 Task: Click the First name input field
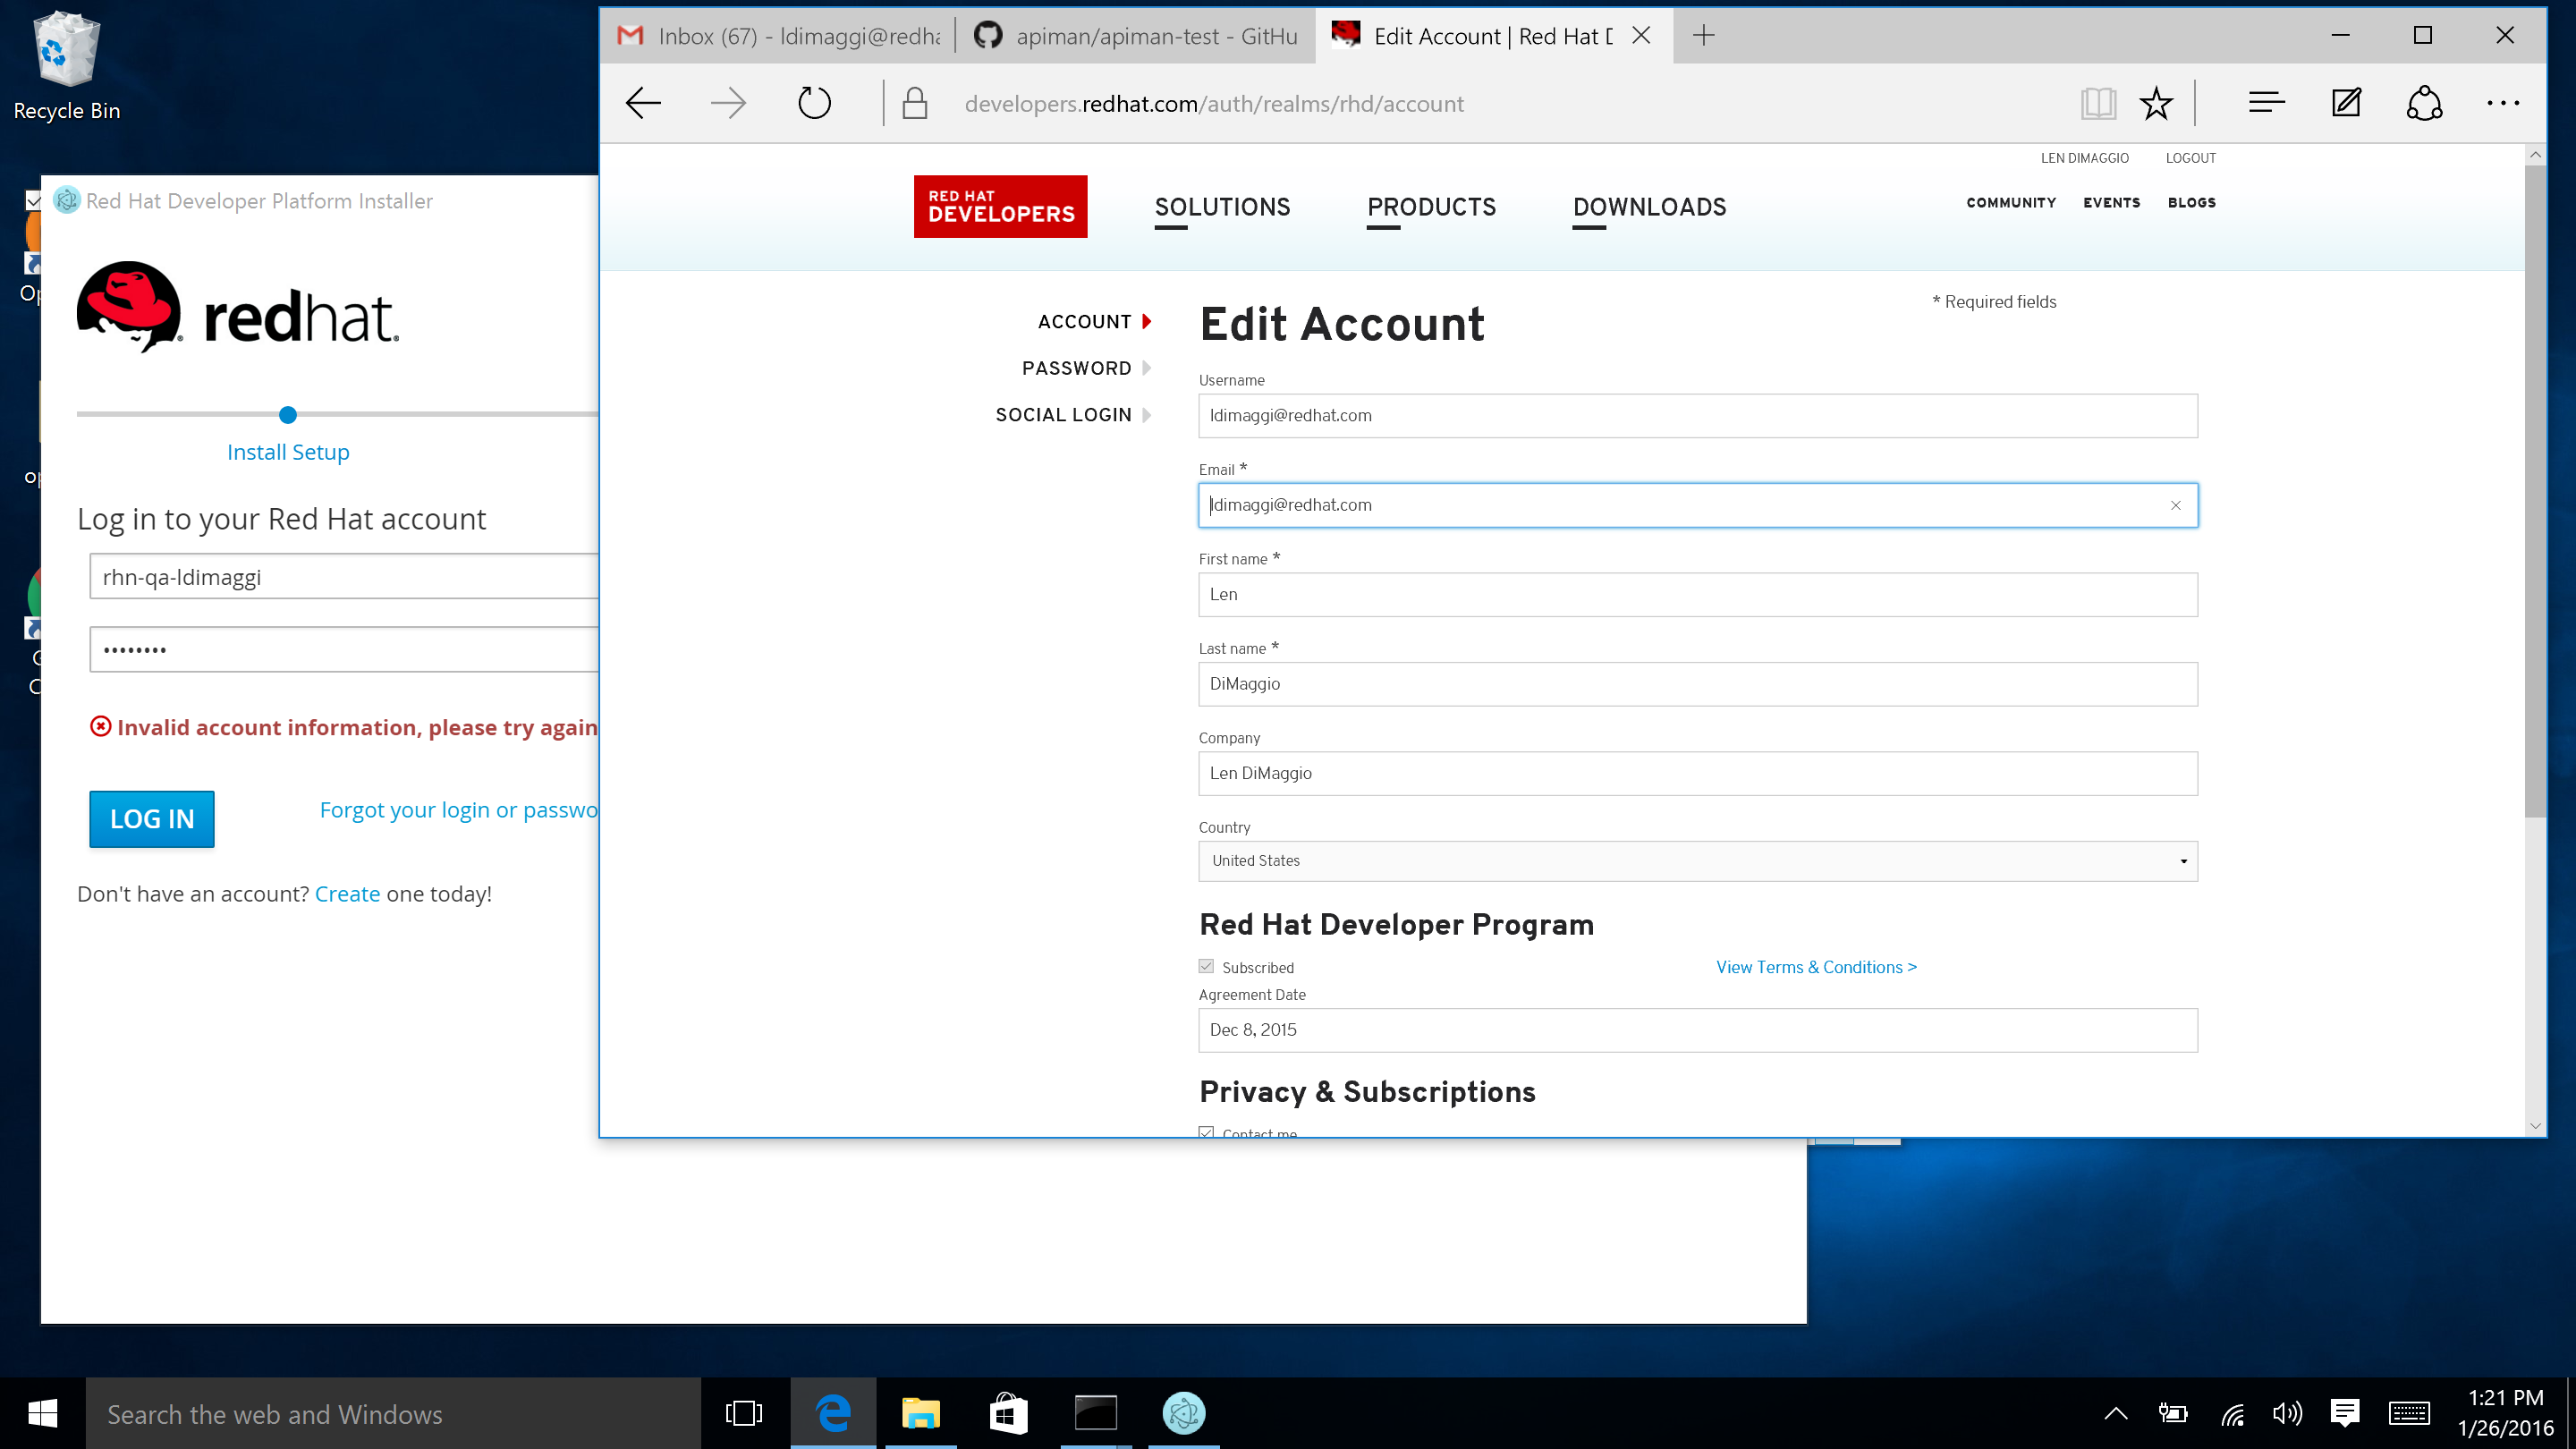(1697, 594)
